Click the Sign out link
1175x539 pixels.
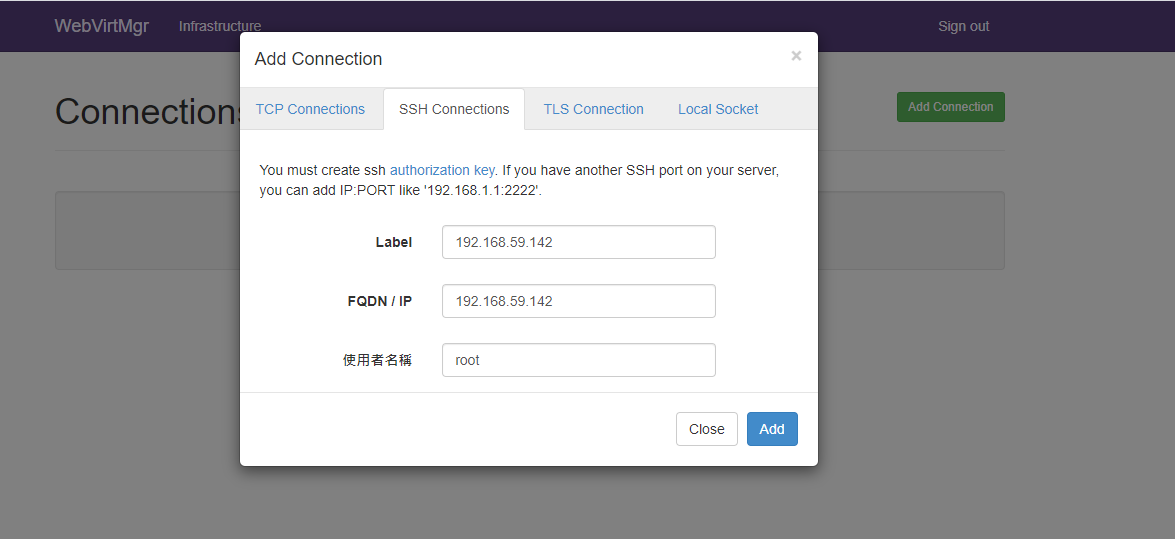pos(964,26)
